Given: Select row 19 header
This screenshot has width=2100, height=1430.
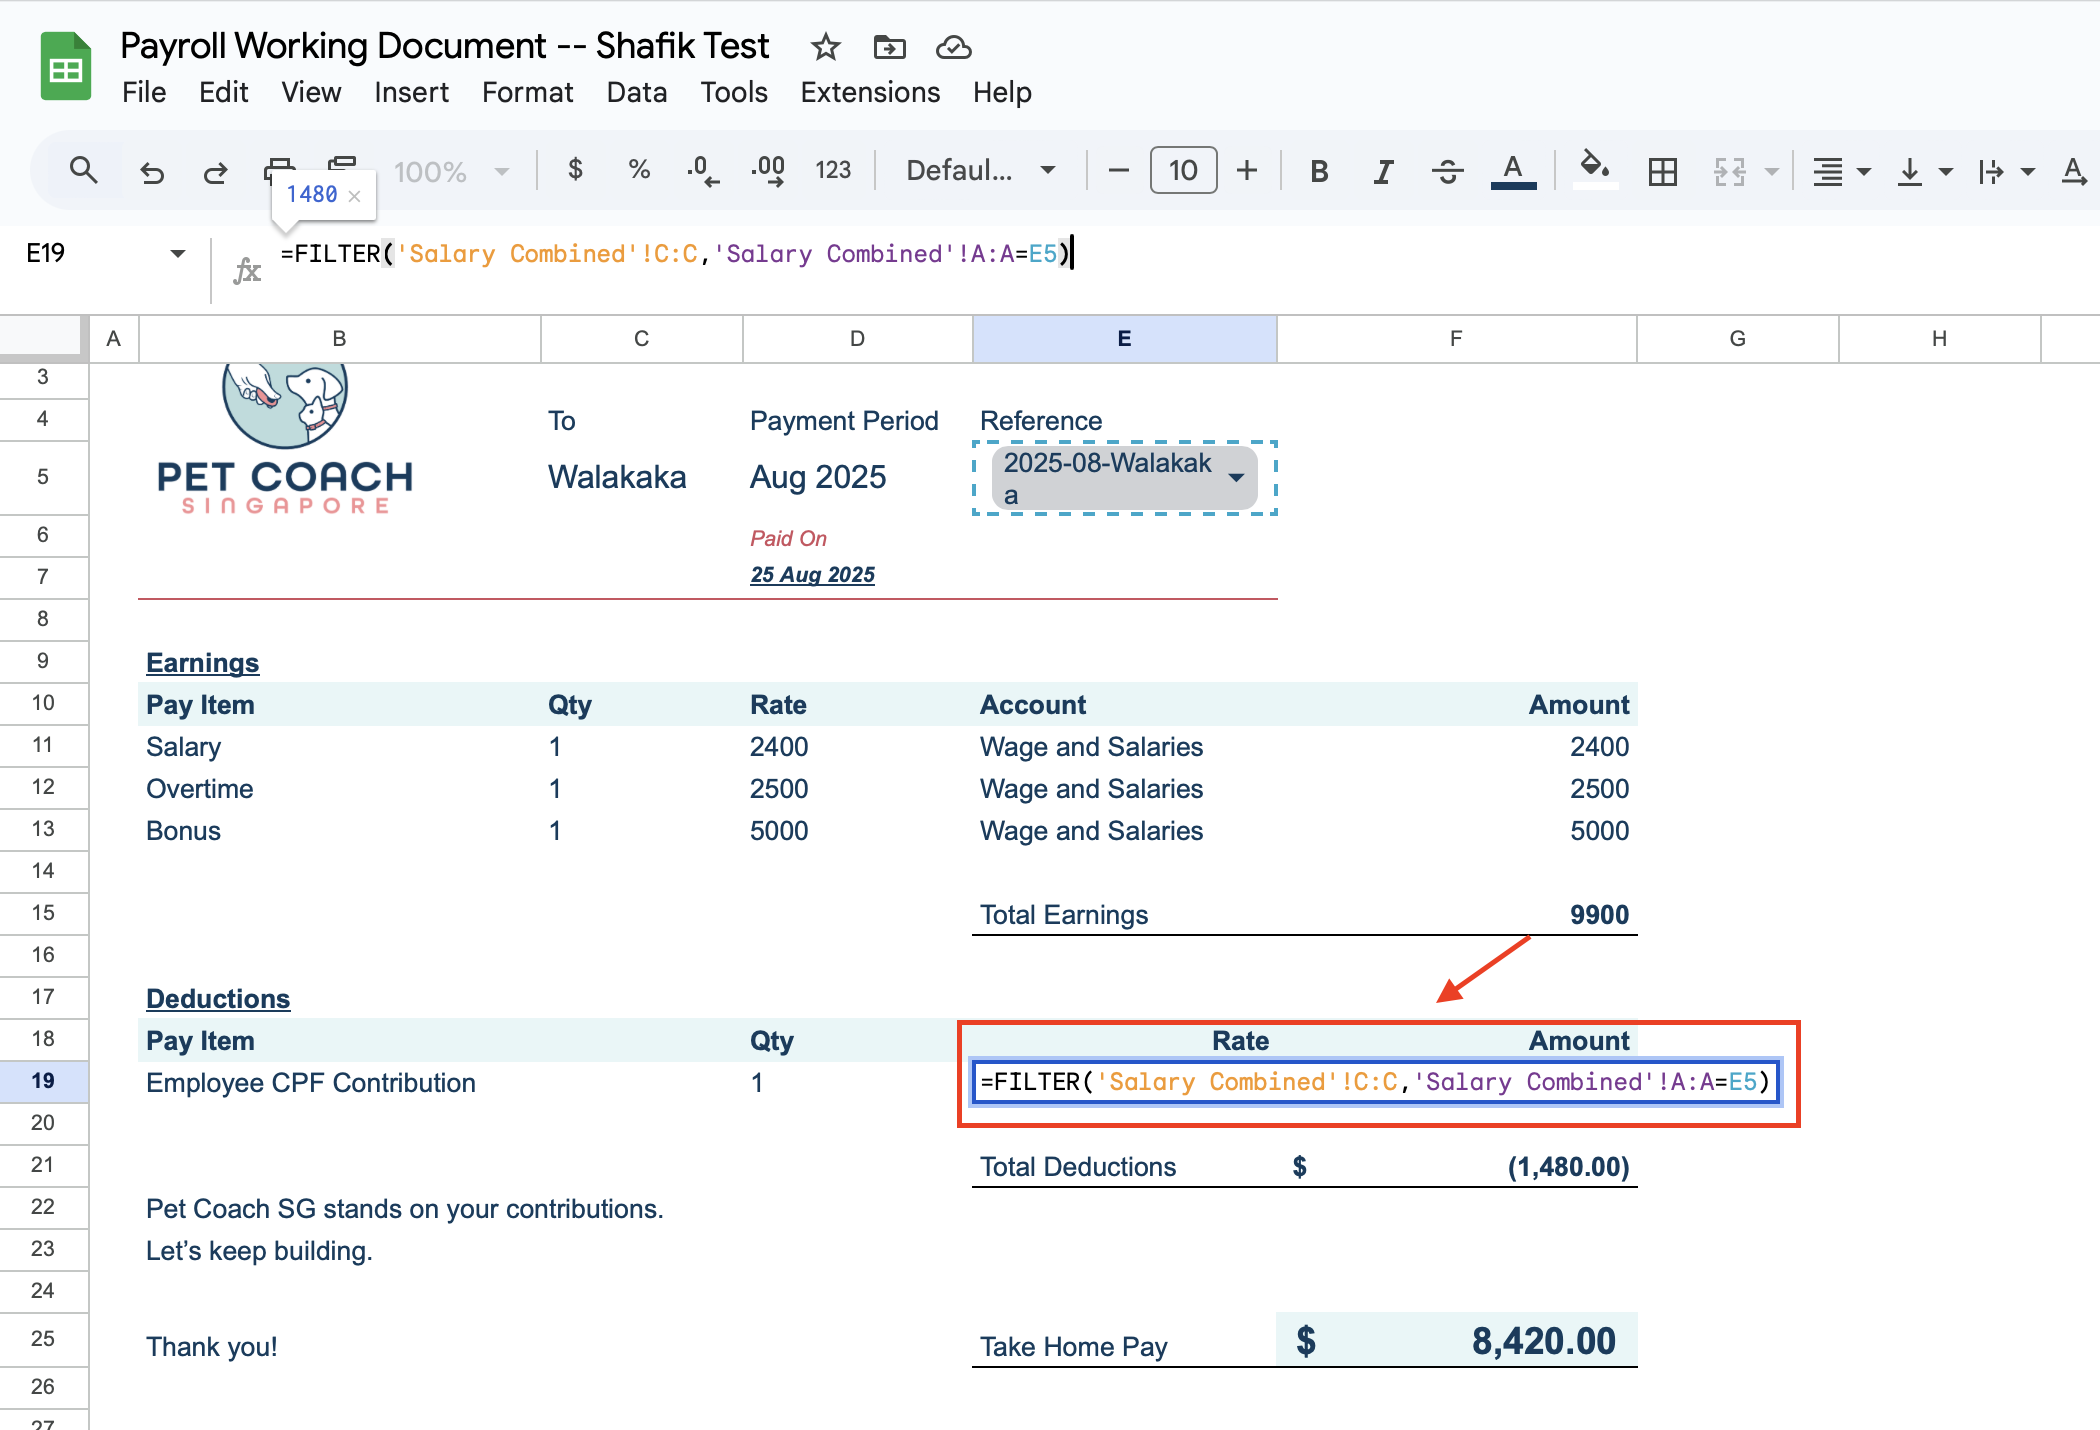Looking at the screenshot, I should click(43, 1081).
